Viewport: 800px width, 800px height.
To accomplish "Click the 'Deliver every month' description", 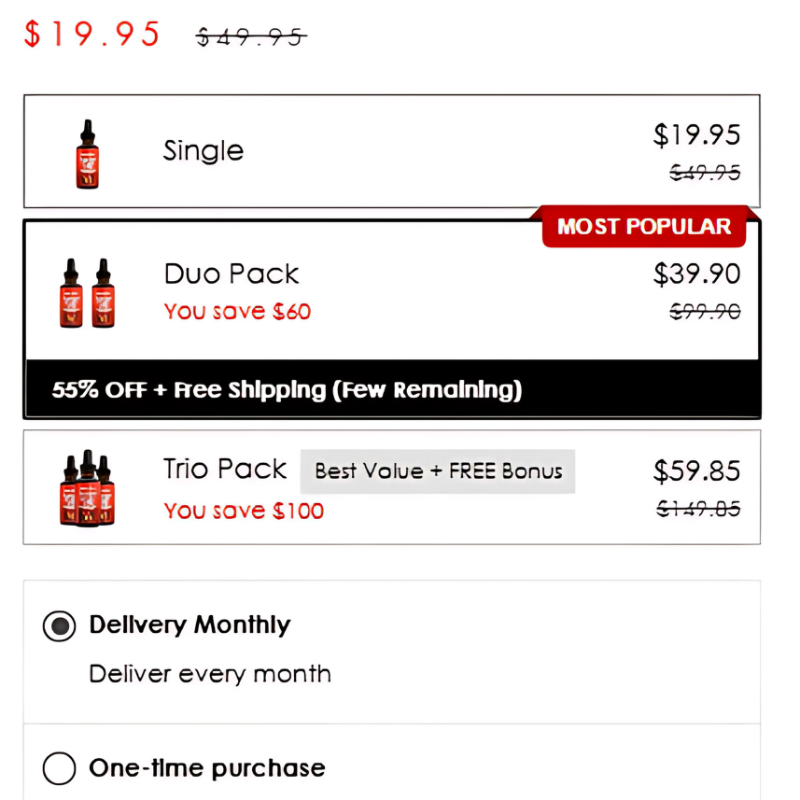I will (x=210, y=674).
